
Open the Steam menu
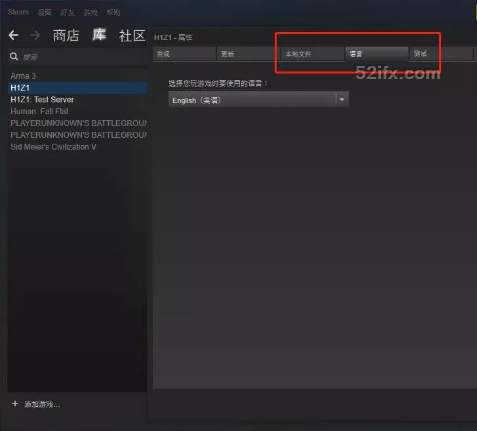[18, 12]
